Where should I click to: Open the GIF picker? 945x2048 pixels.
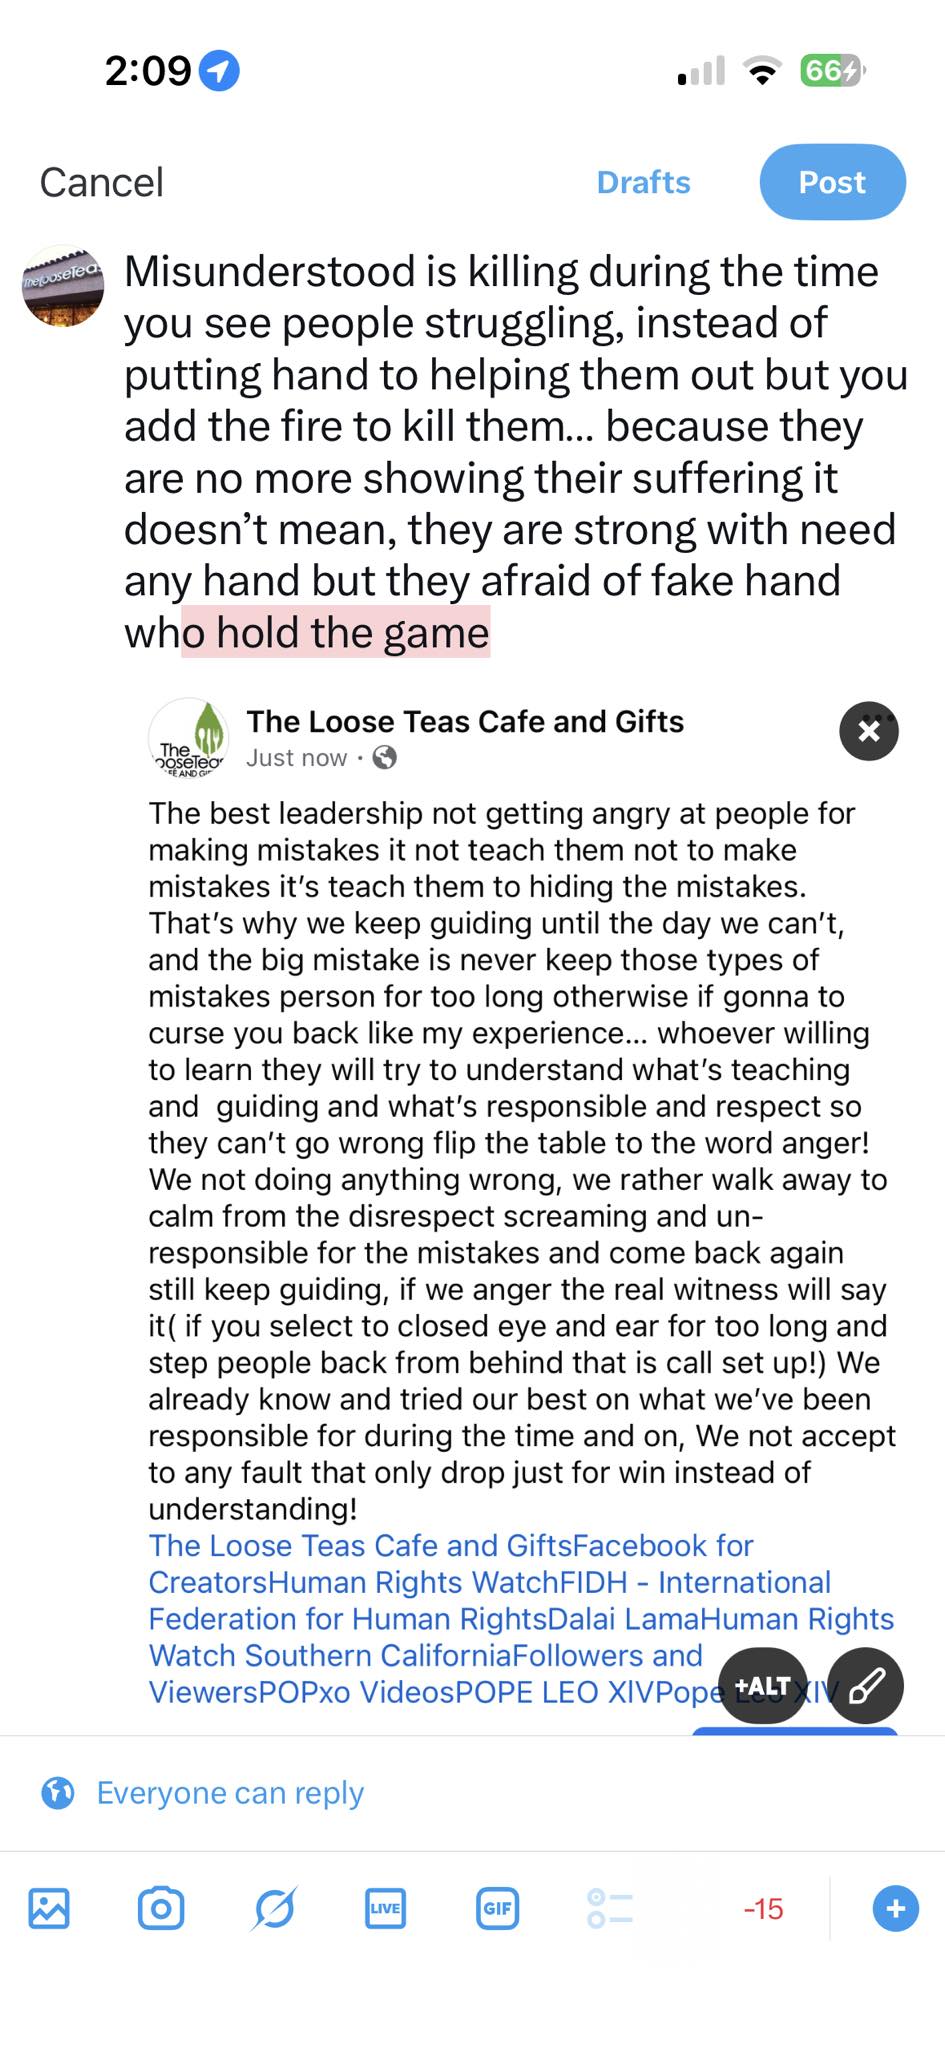tap(497, 1908)
